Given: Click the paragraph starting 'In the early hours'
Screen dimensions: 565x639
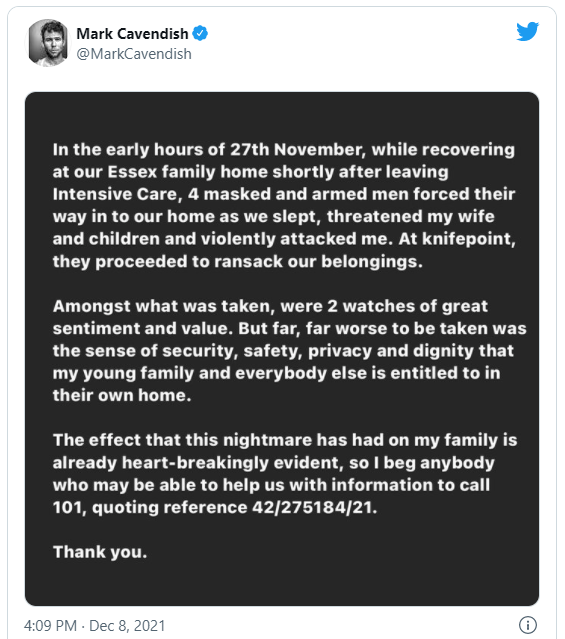Looking at the screenshot, I should tap(284, 205).
